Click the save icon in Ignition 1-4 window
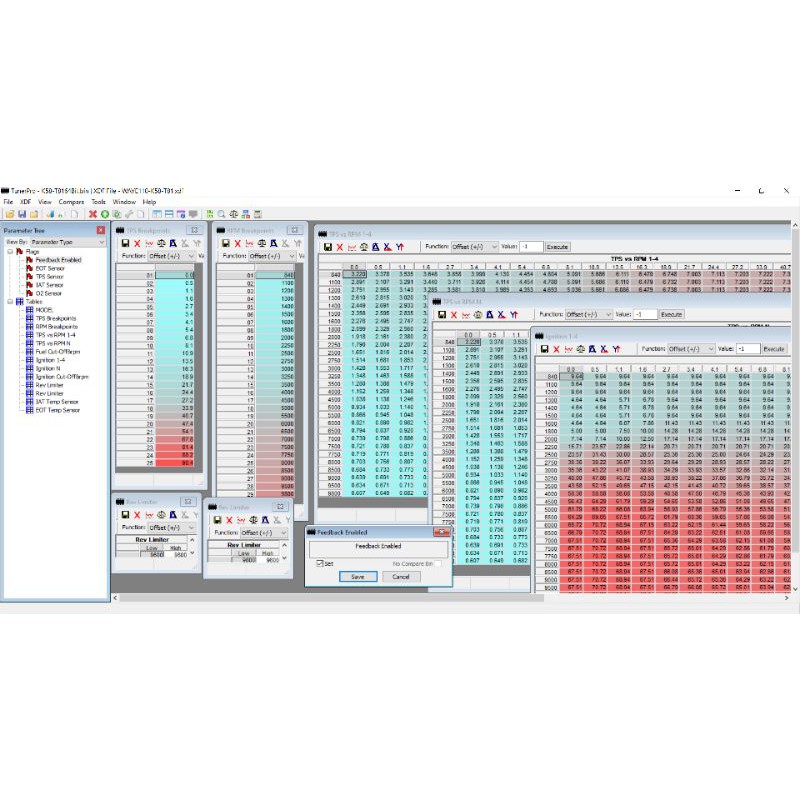Screen dimensions: 800x800 tap(541, 349)
